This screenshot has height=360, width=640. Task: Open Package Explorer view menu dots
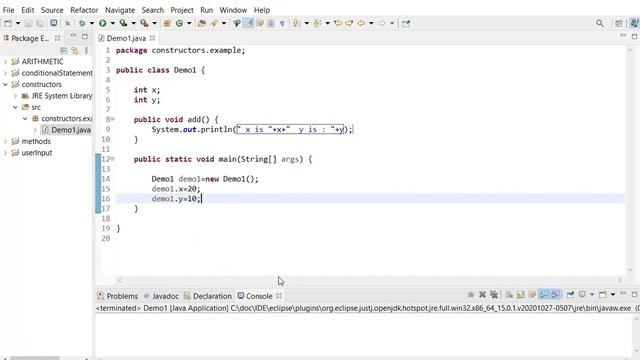pyautogui.click(x=86, y=50)
